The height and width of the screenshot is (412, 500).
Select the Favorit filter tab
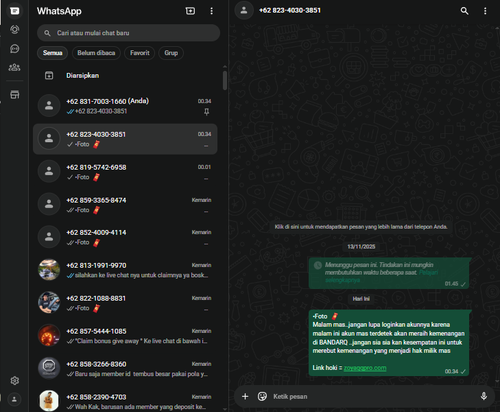pyautogui.click(x=140, y=53)
